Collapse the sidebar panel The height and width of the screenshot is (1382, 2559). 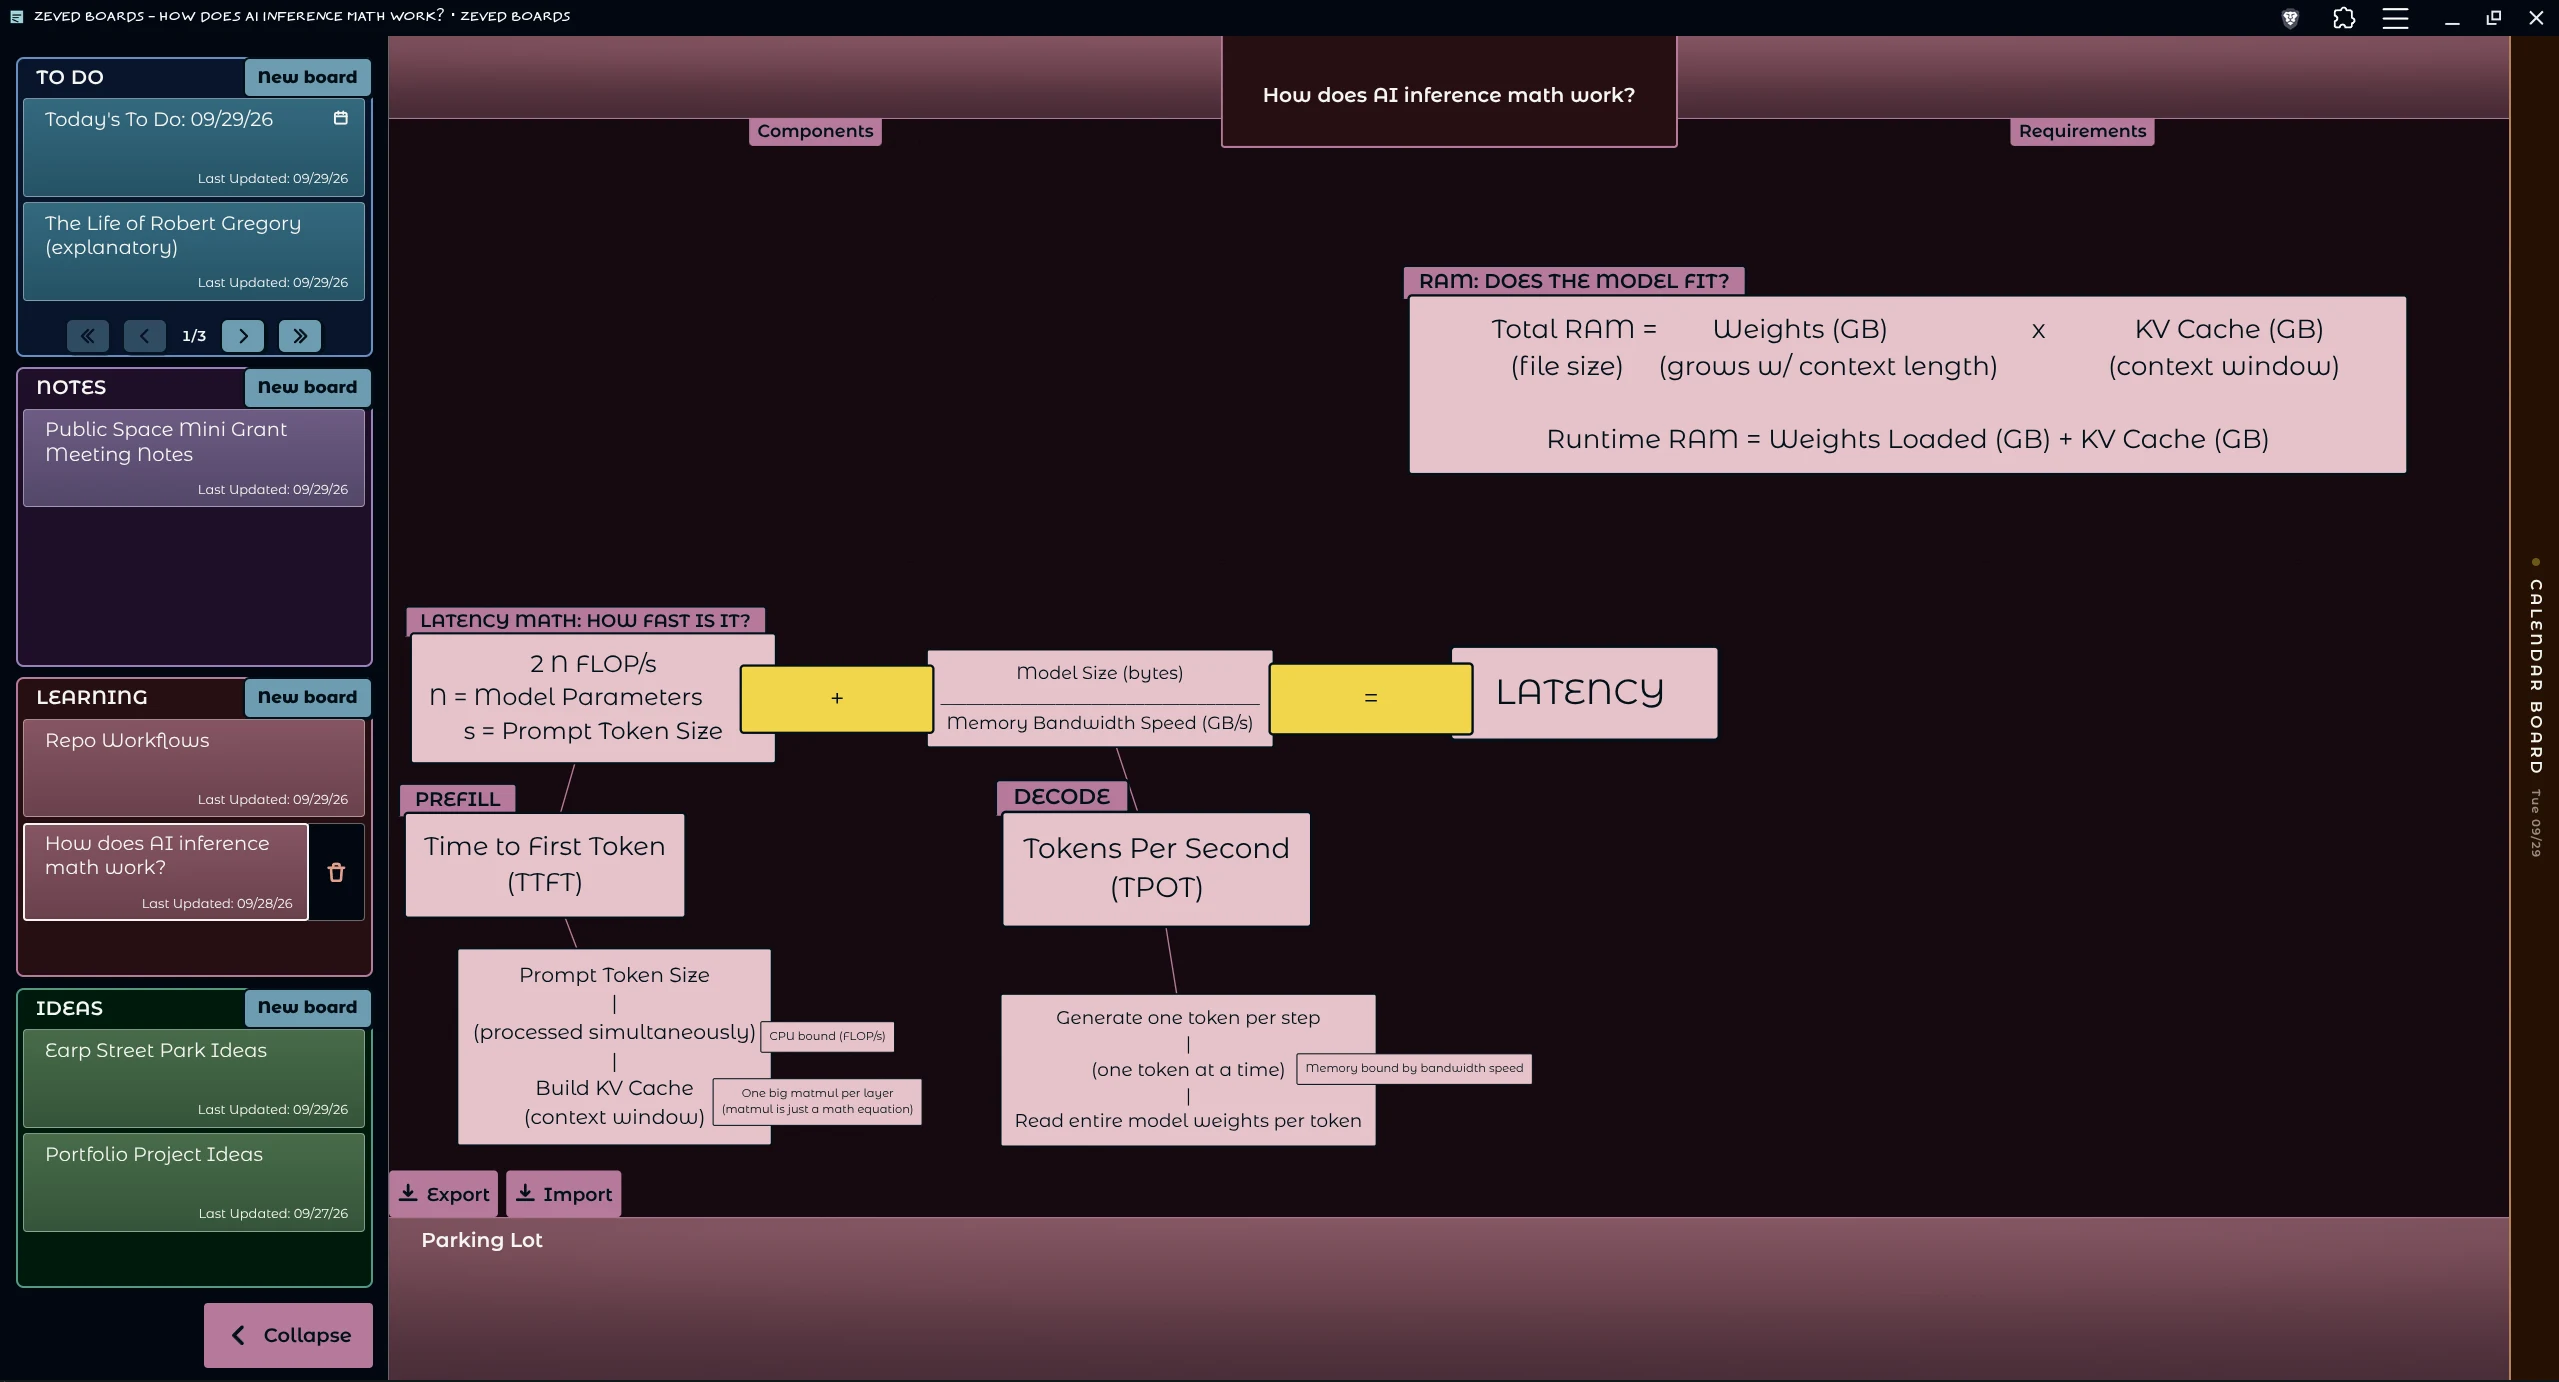tap(288, 1335)
